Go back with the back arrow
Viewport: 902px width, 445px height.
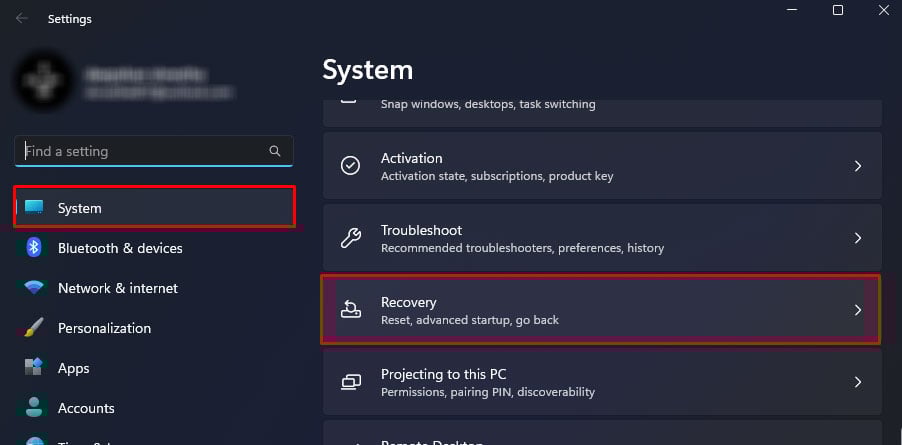21,18
